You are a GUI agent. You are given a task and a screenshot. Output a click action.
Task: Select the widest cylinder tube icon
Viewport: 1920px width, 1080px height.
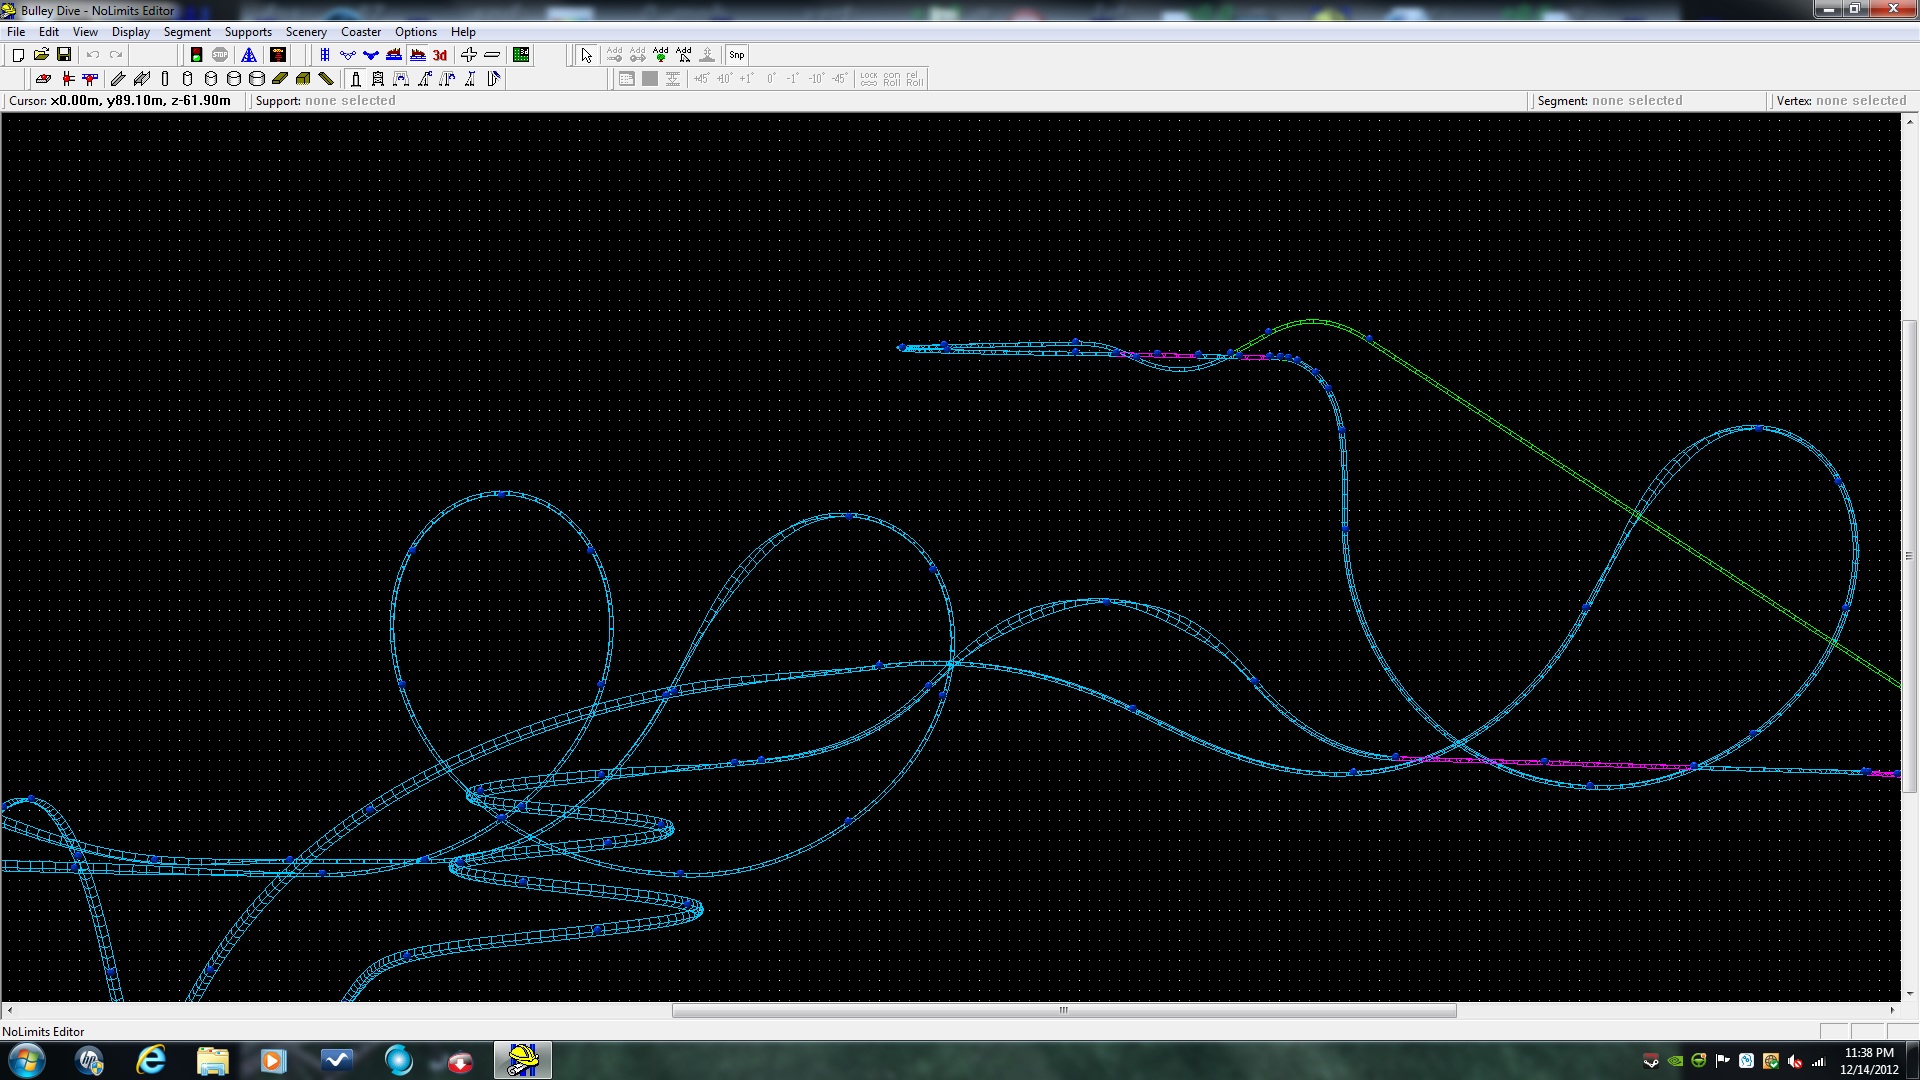pyautogui.click(x=257, y=79)
